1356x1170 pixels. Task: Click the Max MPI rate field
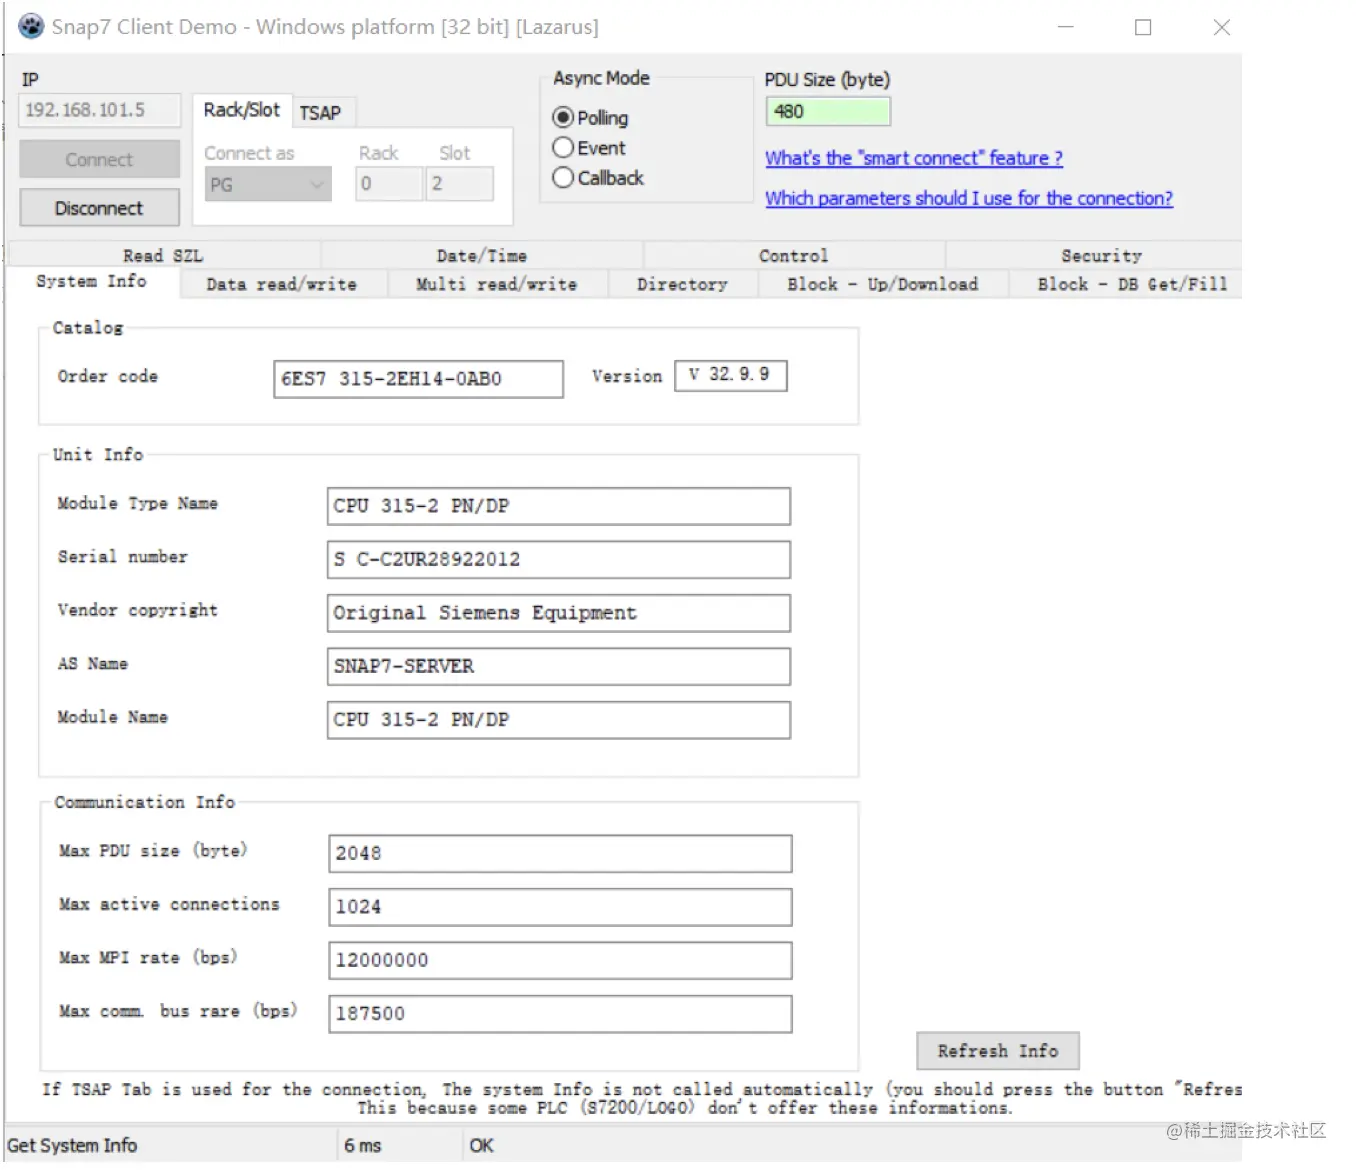[560, 961]
